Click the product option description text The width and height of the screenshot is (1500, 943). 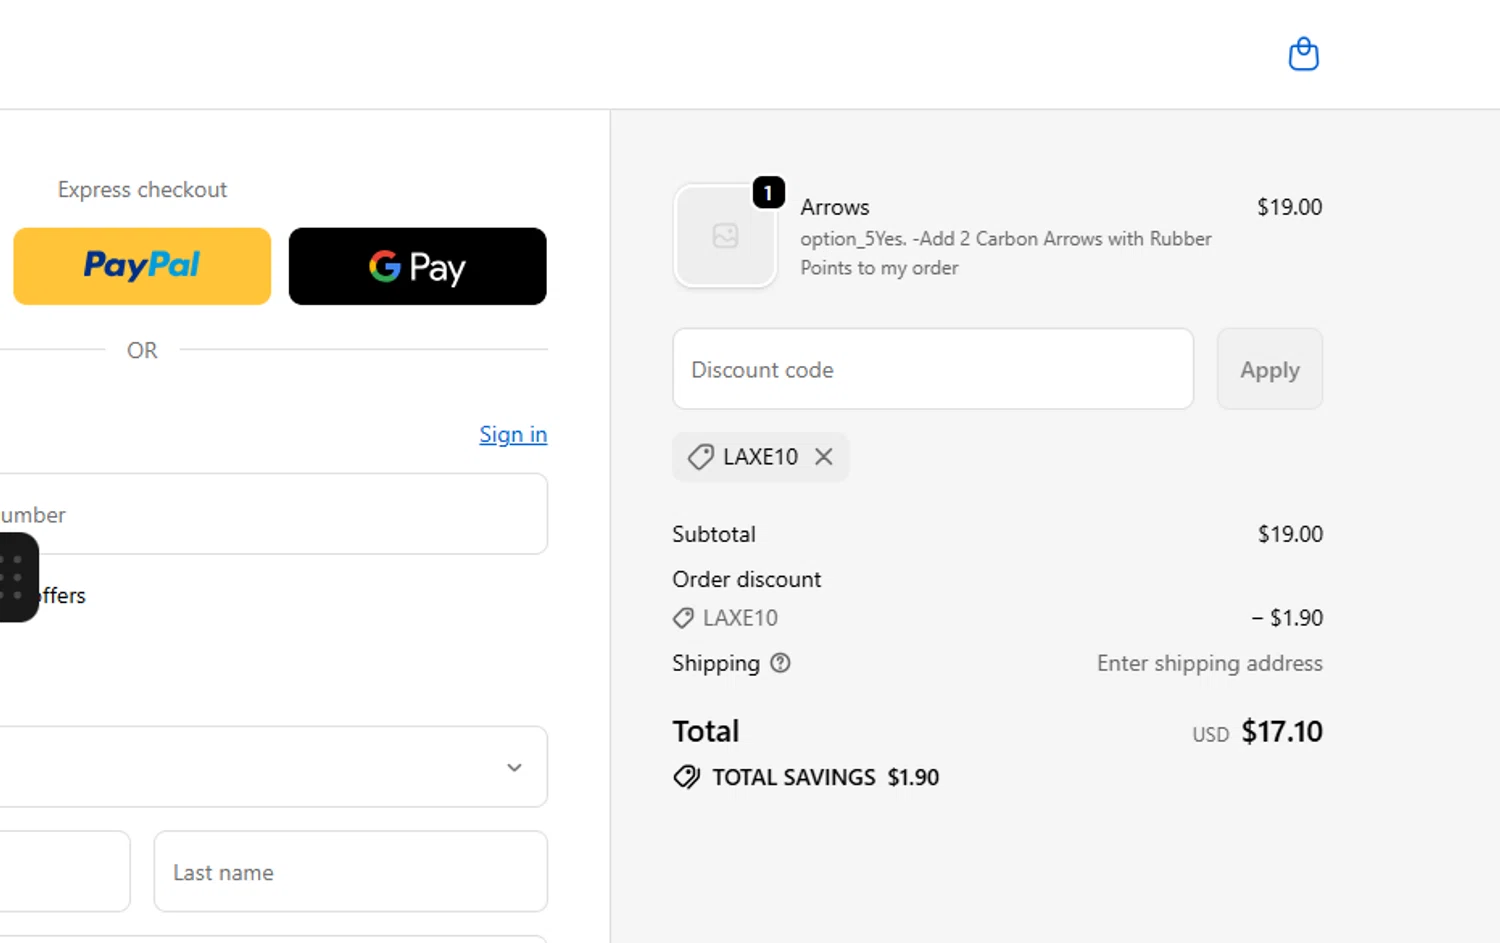pyautogui.click(x=1005, y=253)
